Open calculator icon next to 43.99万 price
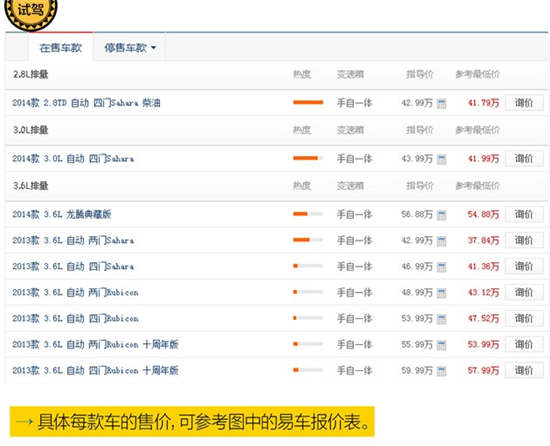The width and height of the screenshot is (550, 446). pos(442,159)
